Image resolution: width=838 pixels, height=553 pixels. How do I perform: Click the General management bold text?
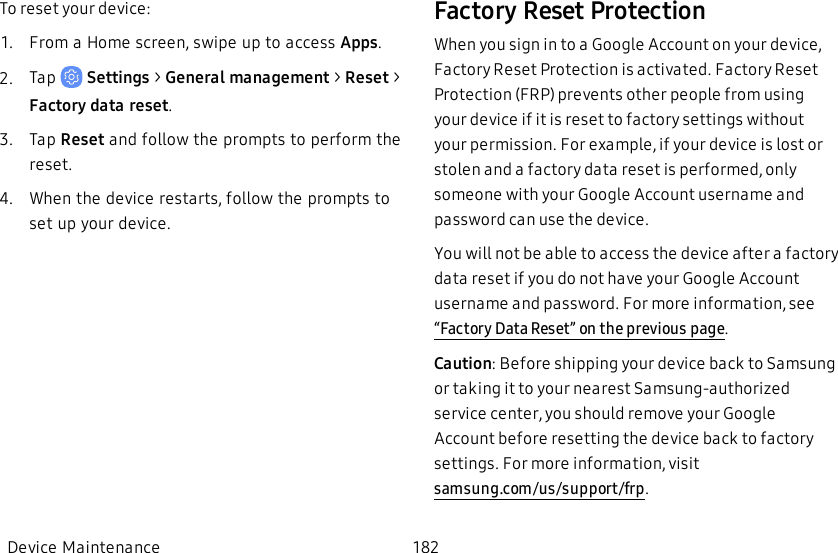[247, 78]
